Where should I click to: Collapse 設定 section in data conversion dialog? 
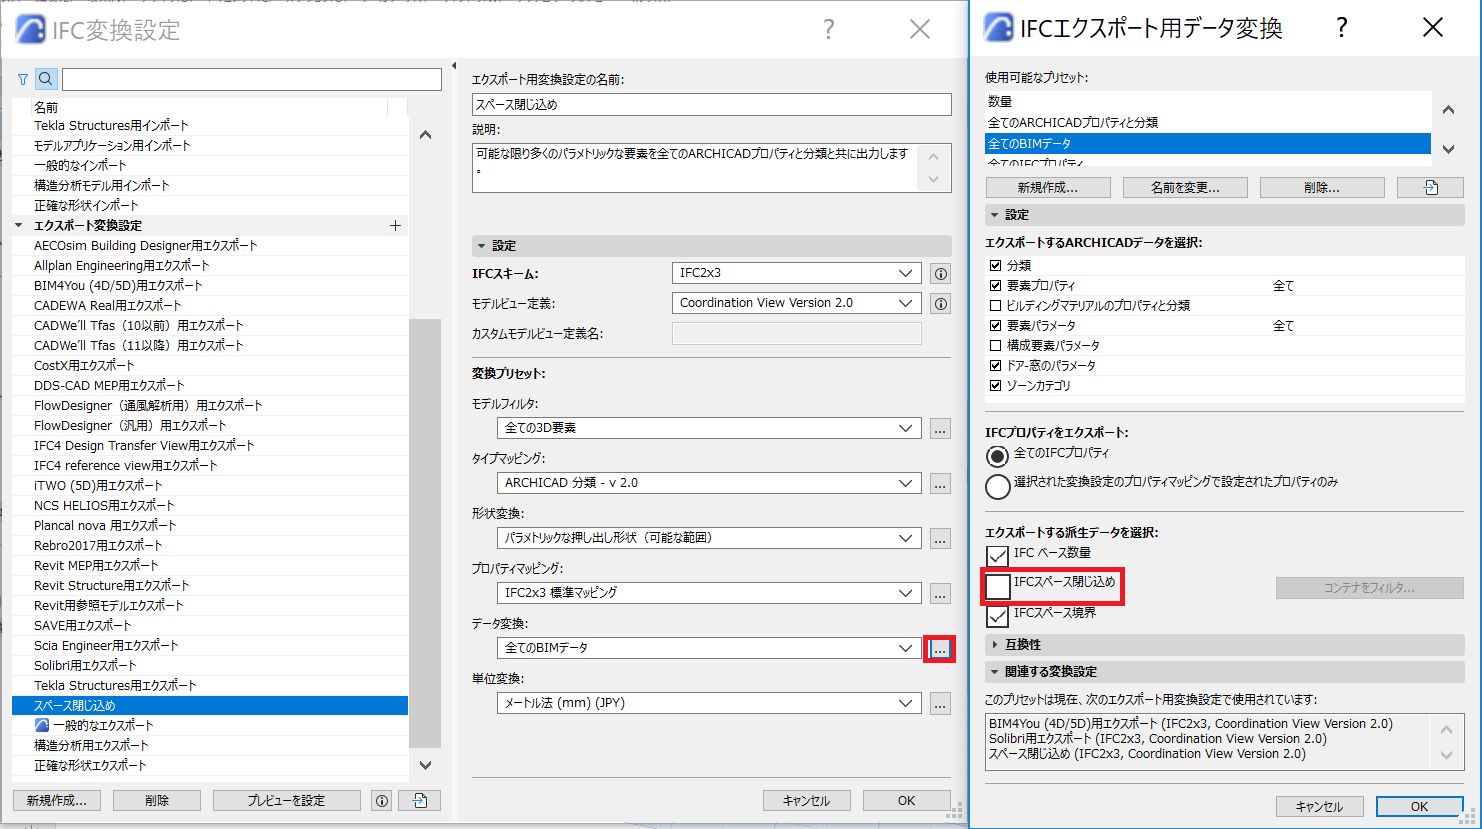click(994, 215)
